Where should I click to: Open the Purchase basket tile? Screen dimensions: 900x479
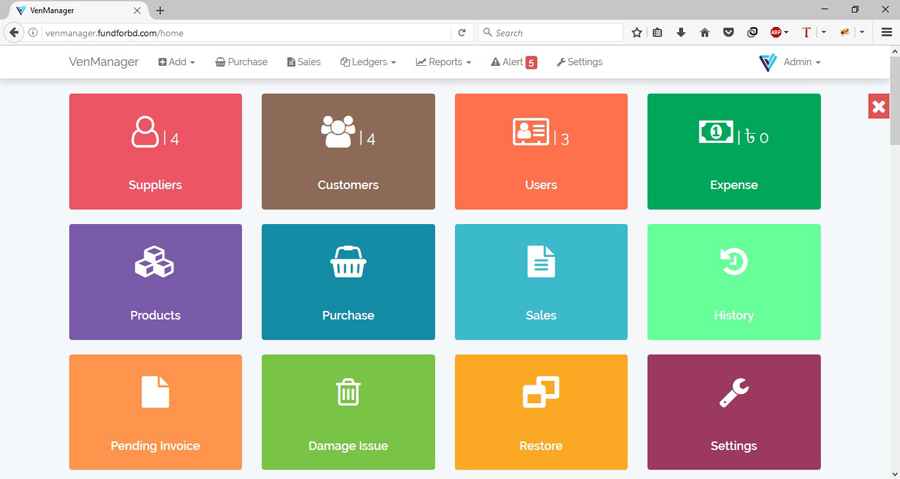pyautogui.click(x=348, y=282)
